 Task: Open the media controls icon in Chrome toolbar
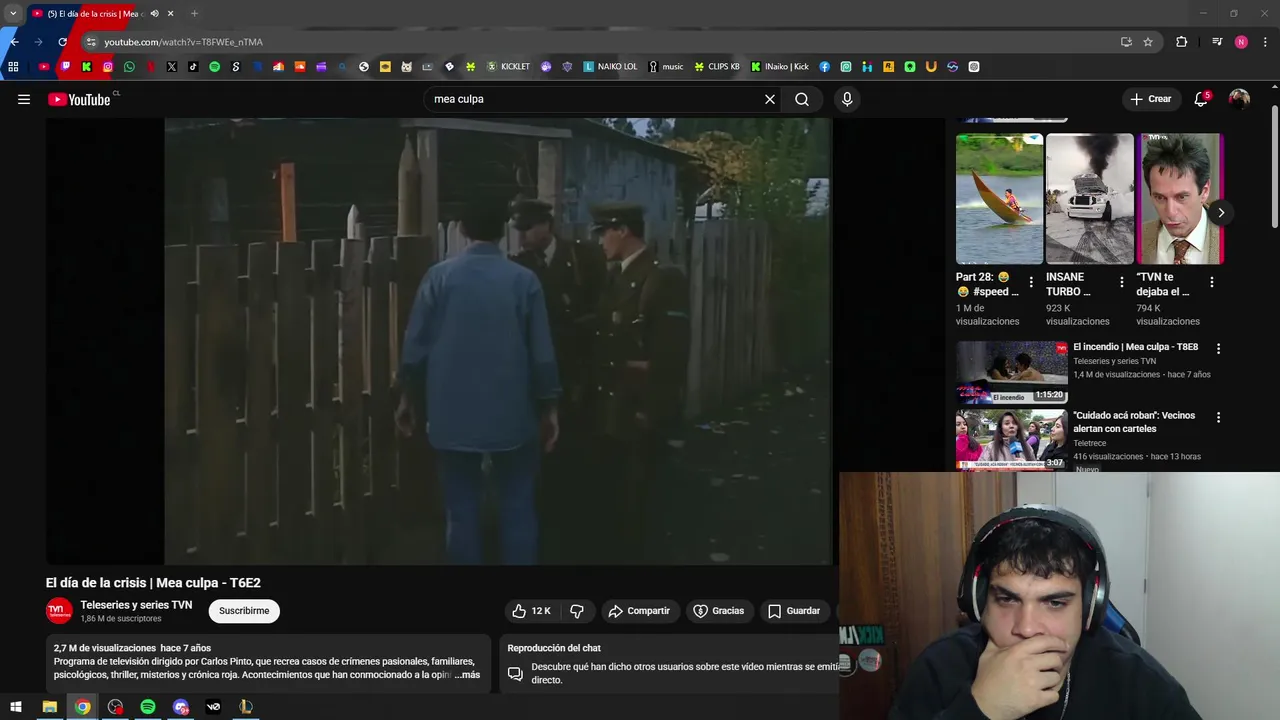(x=1217, y=42)
